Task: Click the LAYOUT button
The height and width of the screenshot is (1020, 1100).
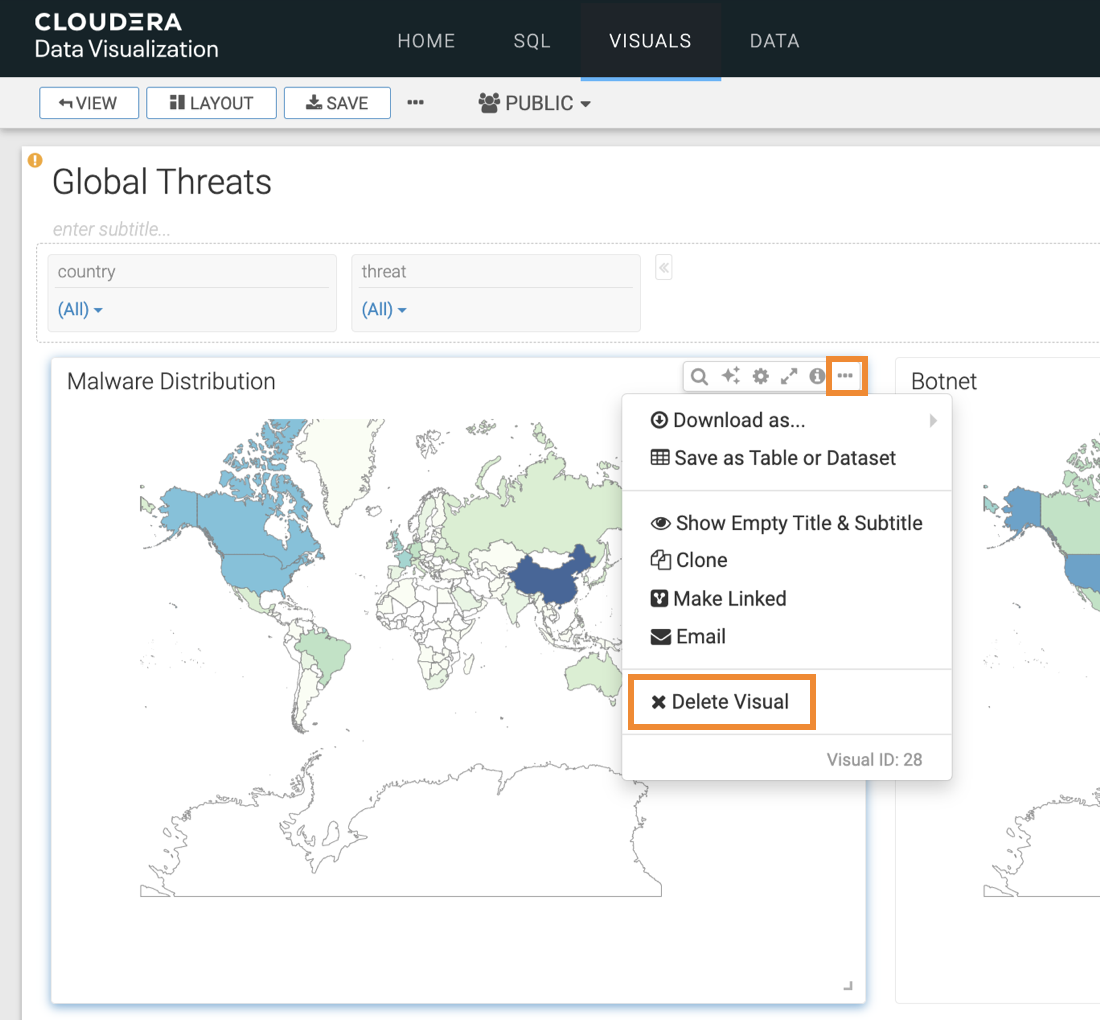Action: tap(211, 103)
